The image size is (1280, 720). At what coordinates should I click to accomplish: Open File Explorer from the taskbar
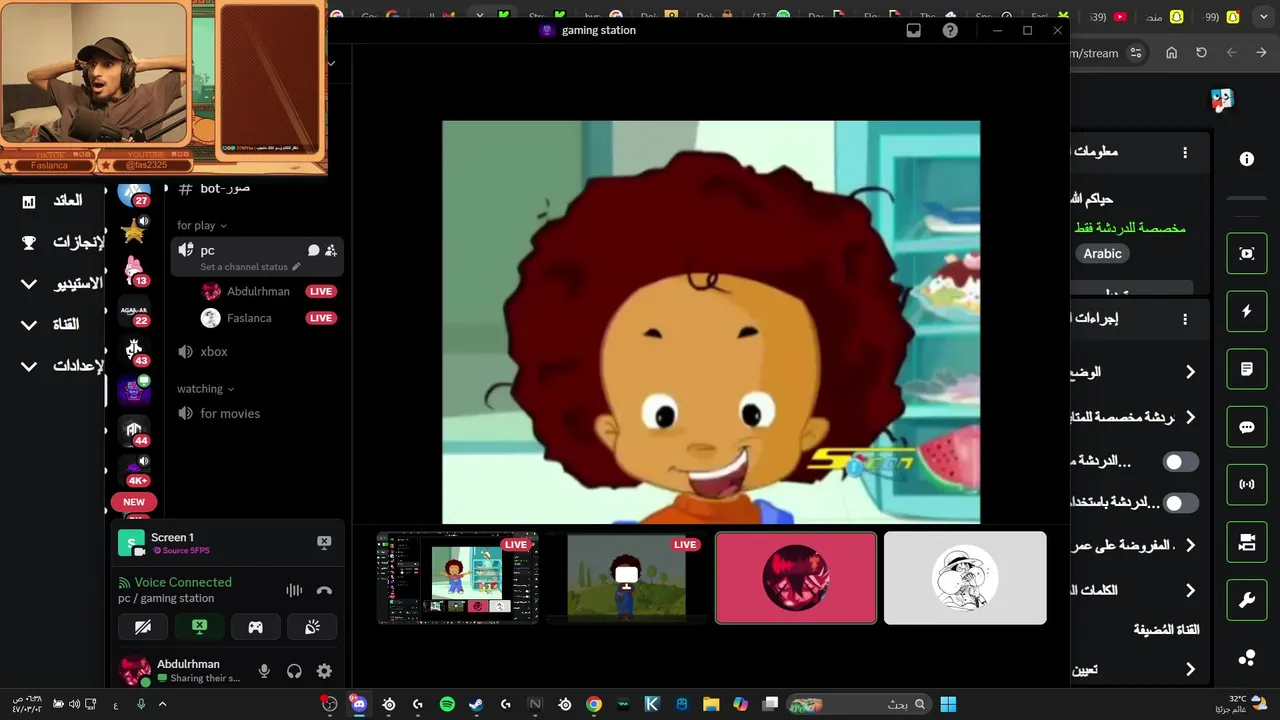tap(711, 704)
